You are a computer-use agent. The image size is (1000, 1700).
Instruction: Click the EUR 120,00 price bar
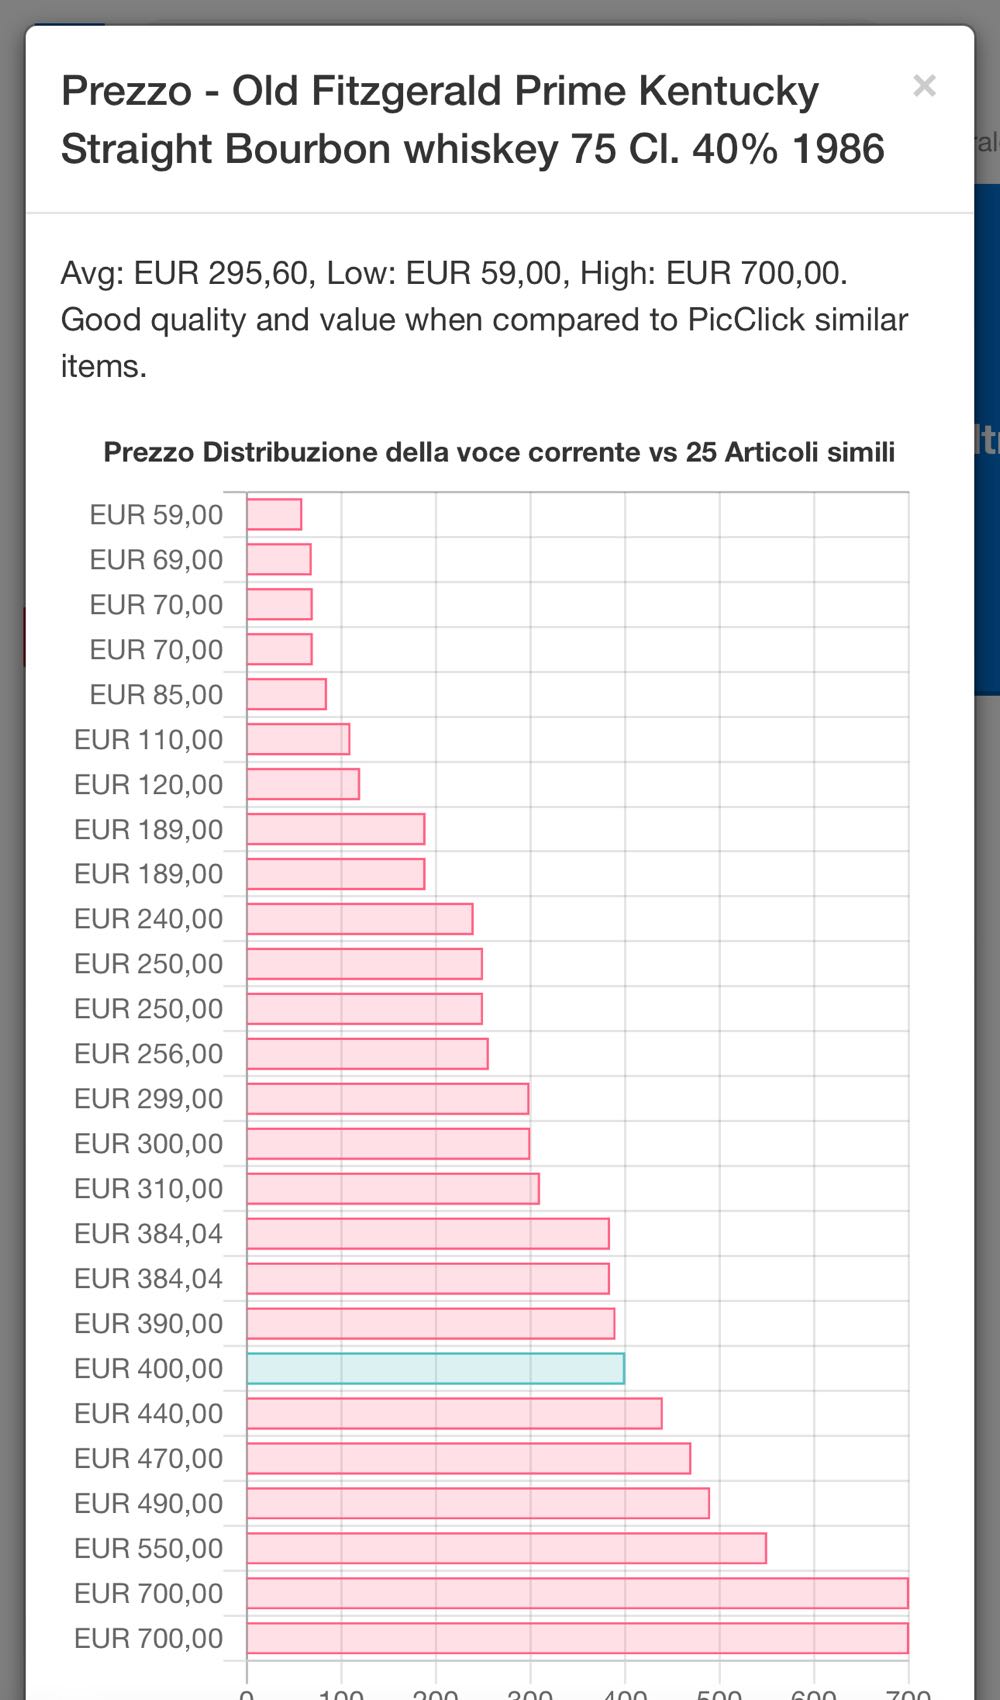coord(303,784)
